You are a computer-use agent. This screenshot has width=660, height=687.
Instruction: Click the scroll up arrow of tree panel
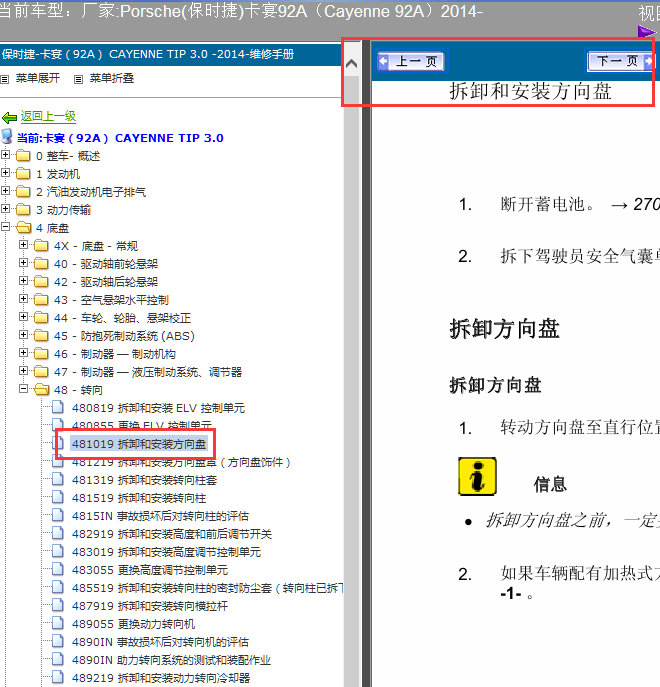tap(351, 64)
